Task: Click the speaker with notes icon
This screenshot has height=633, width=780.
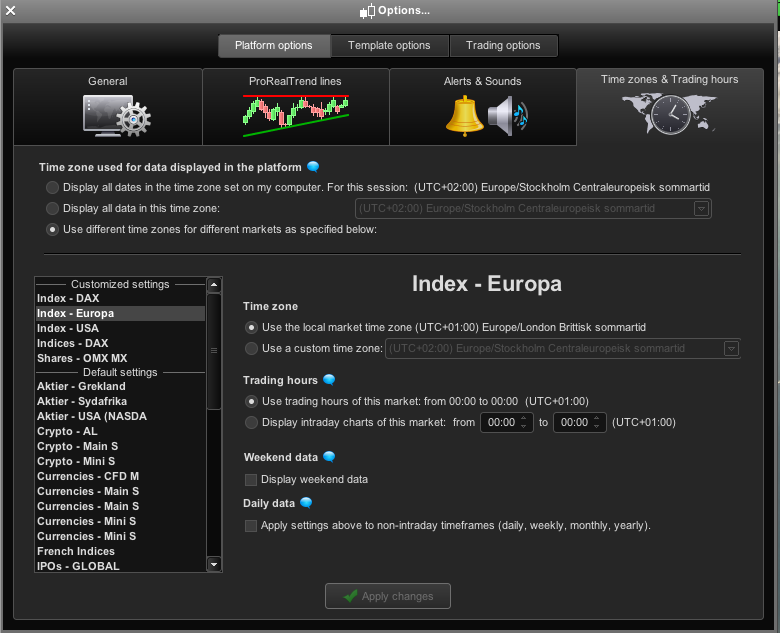Action: (x=507, y=116)
